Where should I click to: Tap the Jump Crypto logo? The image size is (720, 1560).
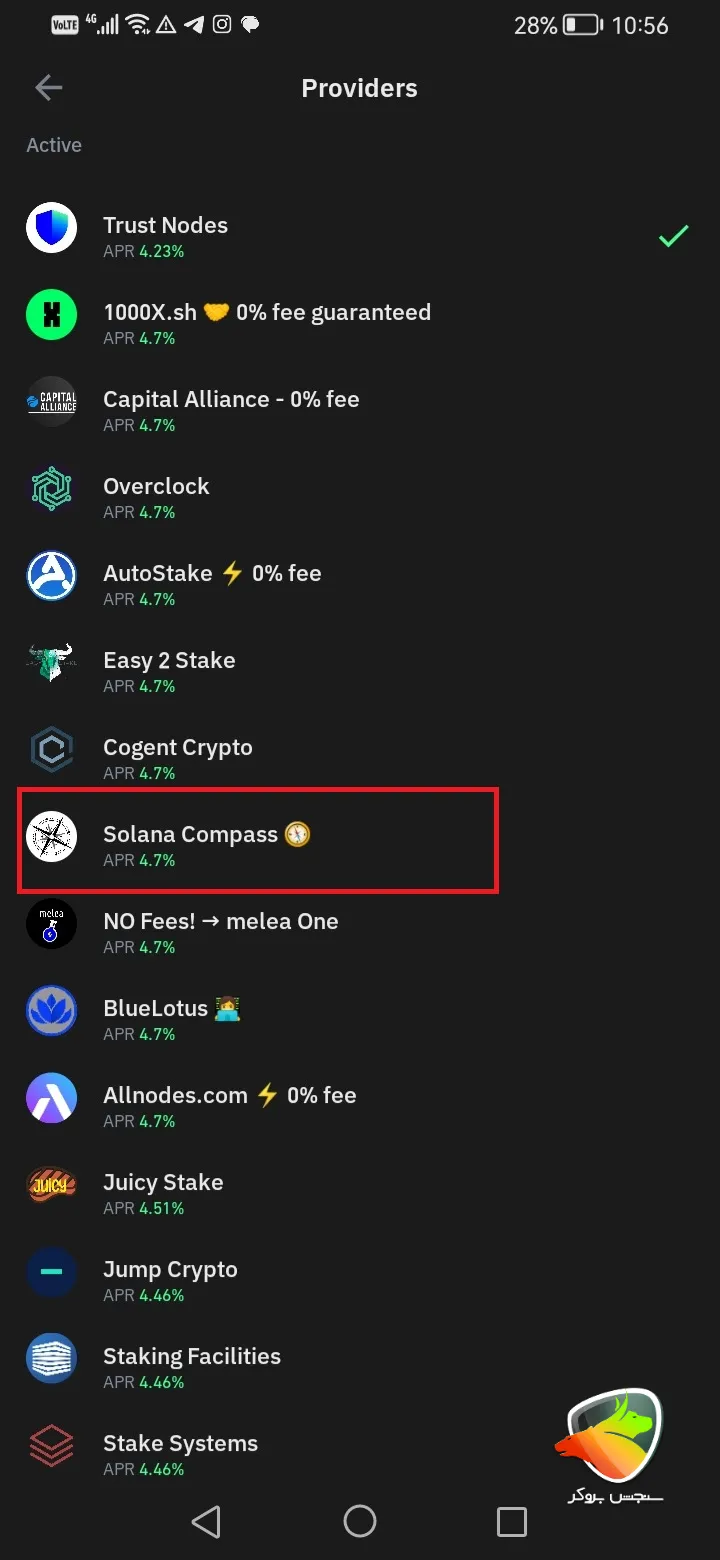coord(51,1271)
